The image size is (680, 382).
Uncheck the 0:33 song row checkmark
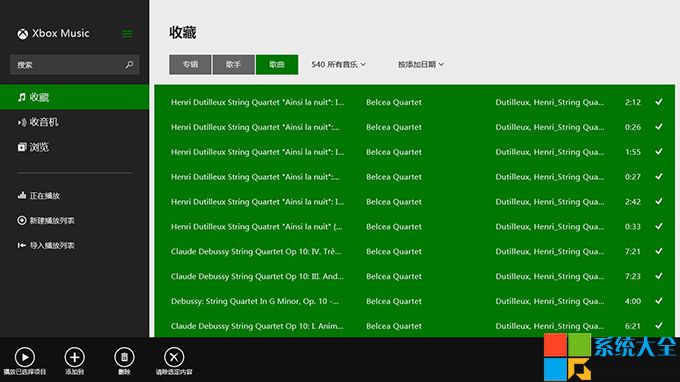tap(659, 226)
